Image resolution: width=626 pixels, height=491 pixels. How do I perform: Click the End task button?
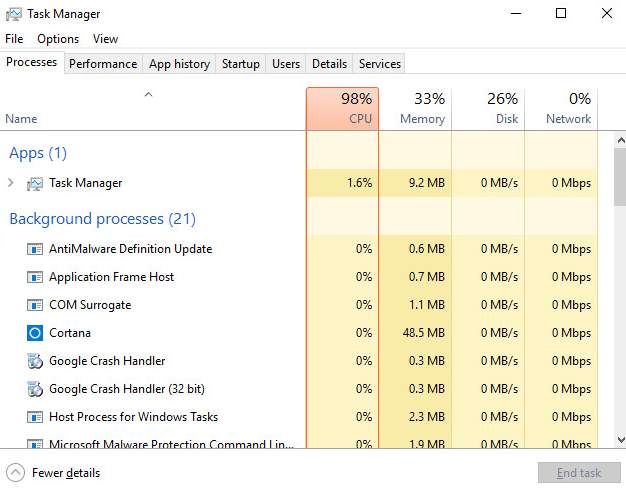pyautogui.click(x=579, y=473)
